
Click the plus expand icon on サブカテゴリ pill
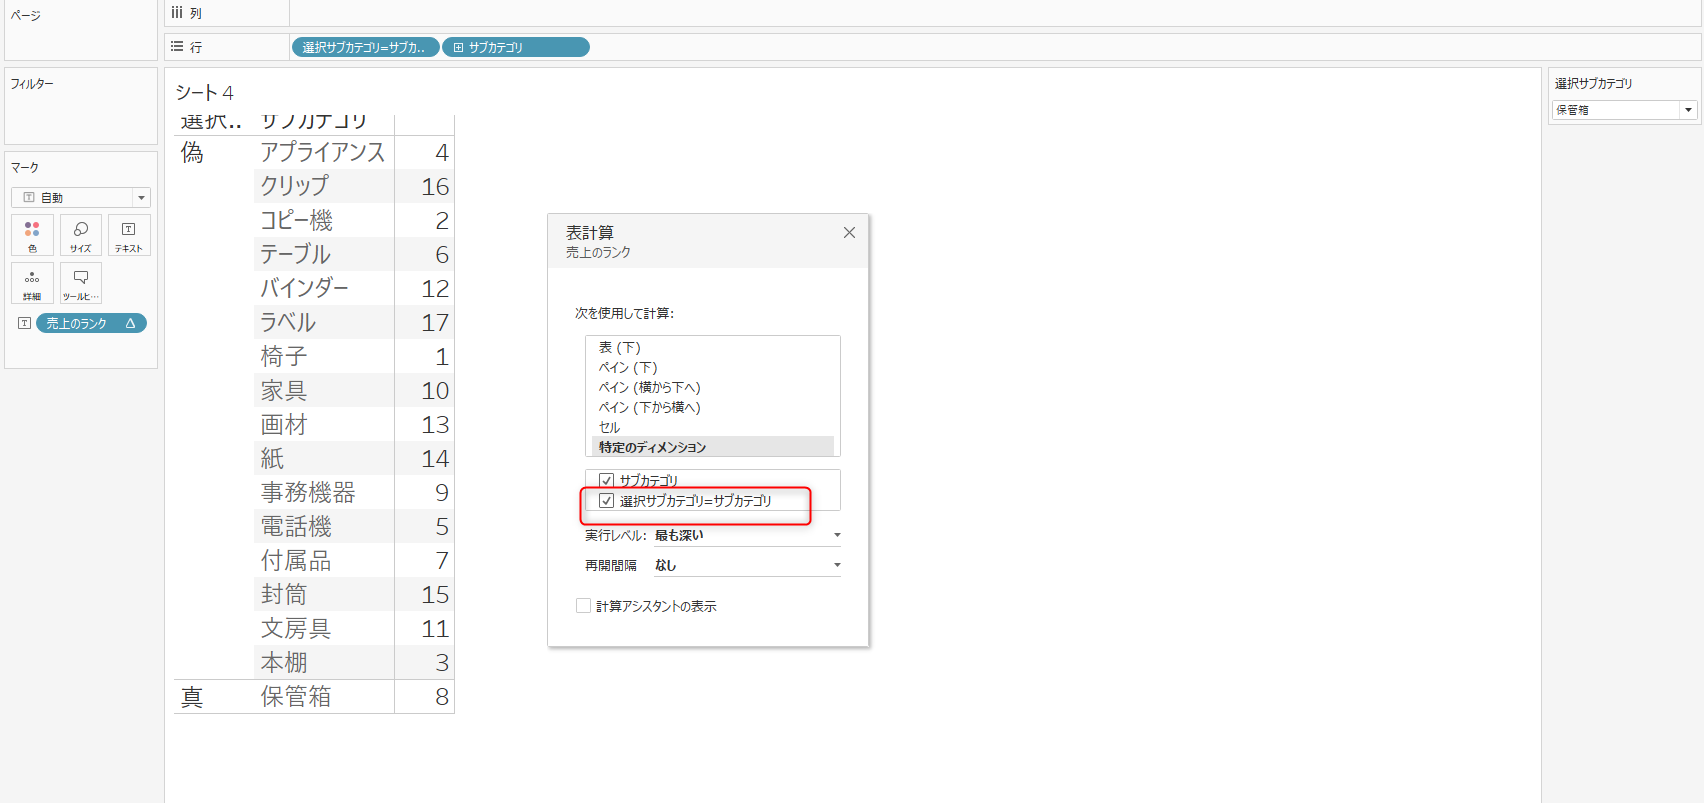458,47
